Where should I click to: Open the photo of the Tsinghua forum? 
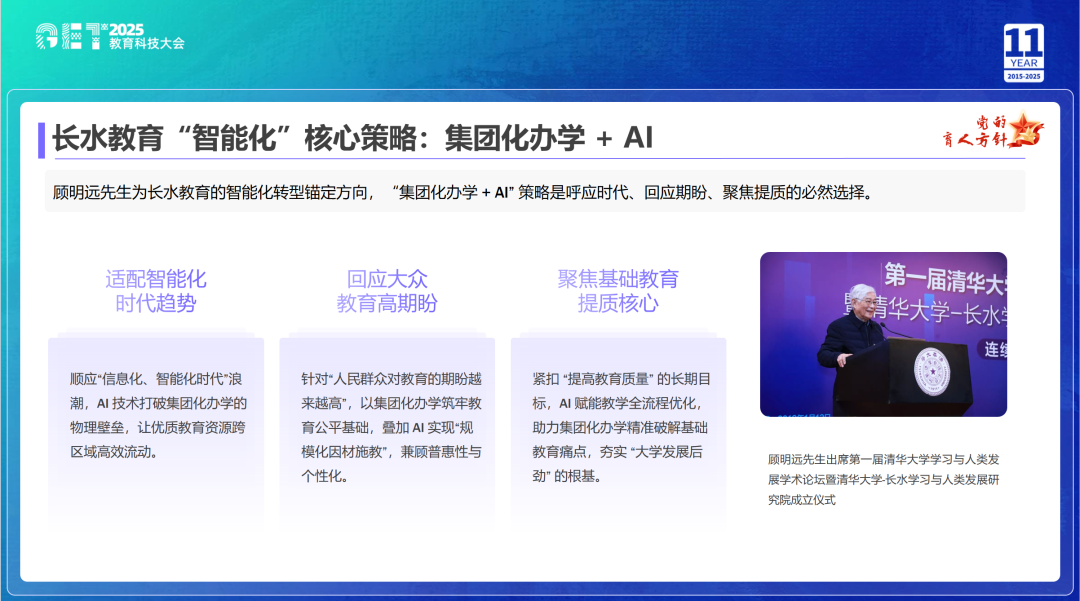[x=883, y=334]
